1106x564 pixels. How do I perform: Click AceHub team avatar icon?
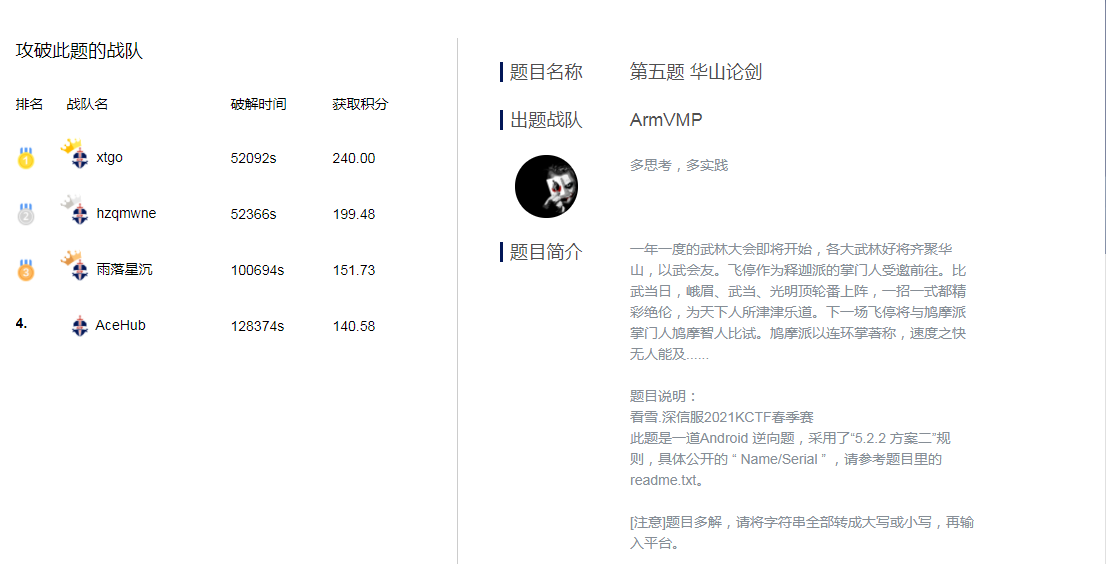pos(80,326)
